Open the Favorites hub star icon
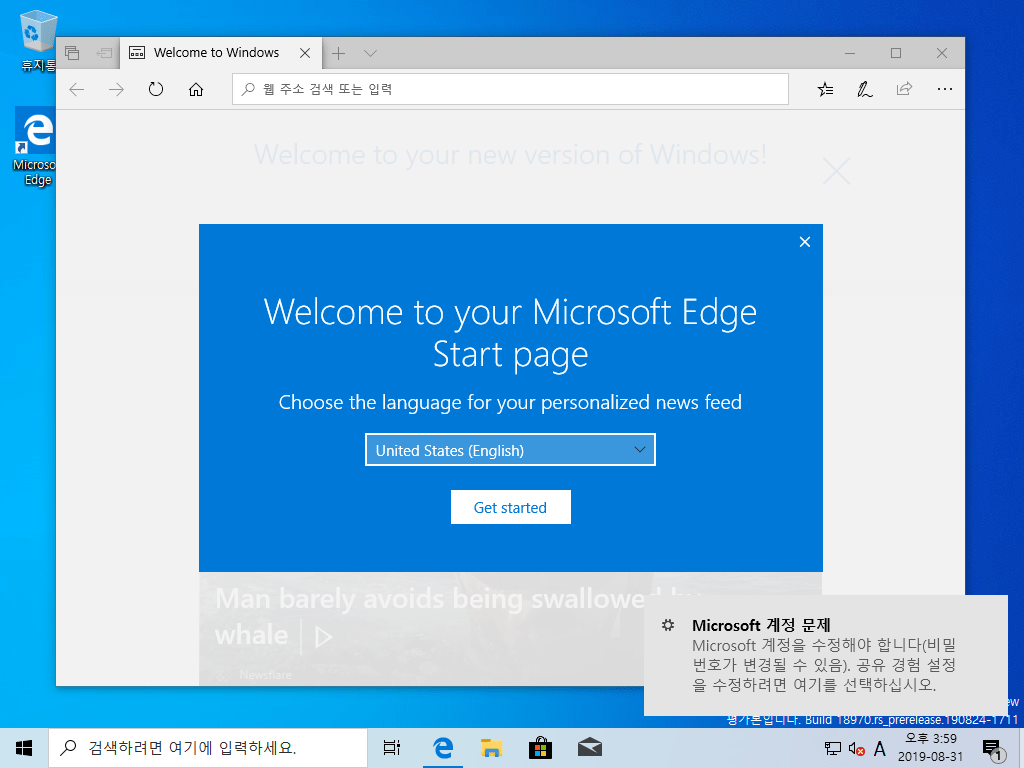This screenshot has height=768, width=1024. (x=825, y=89)
